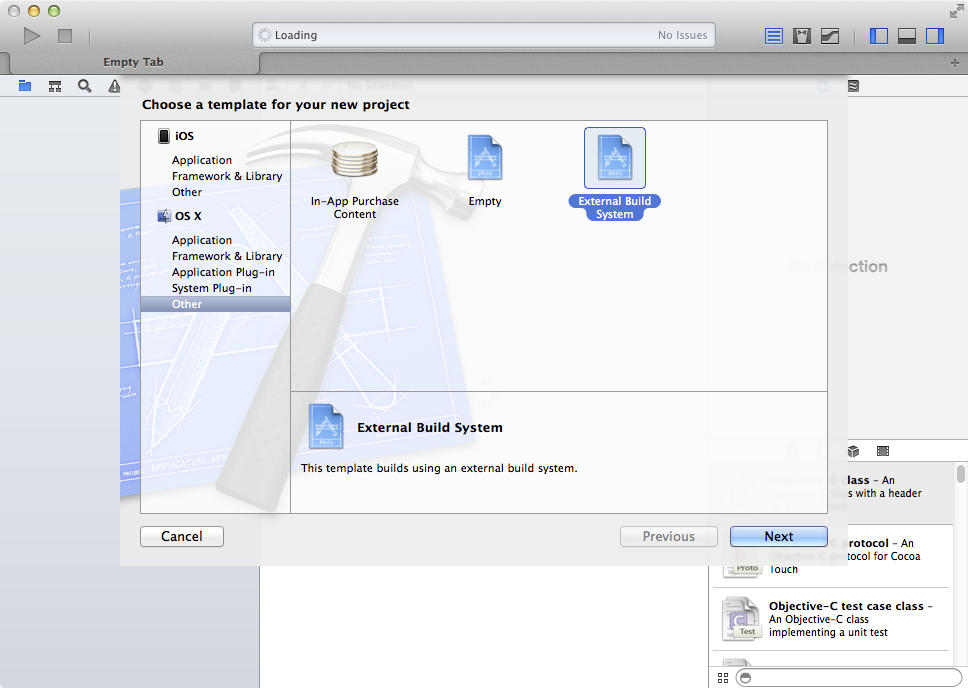Toggle the Utilities pane visibility
968x688 pixels.
tap(935, 36)
